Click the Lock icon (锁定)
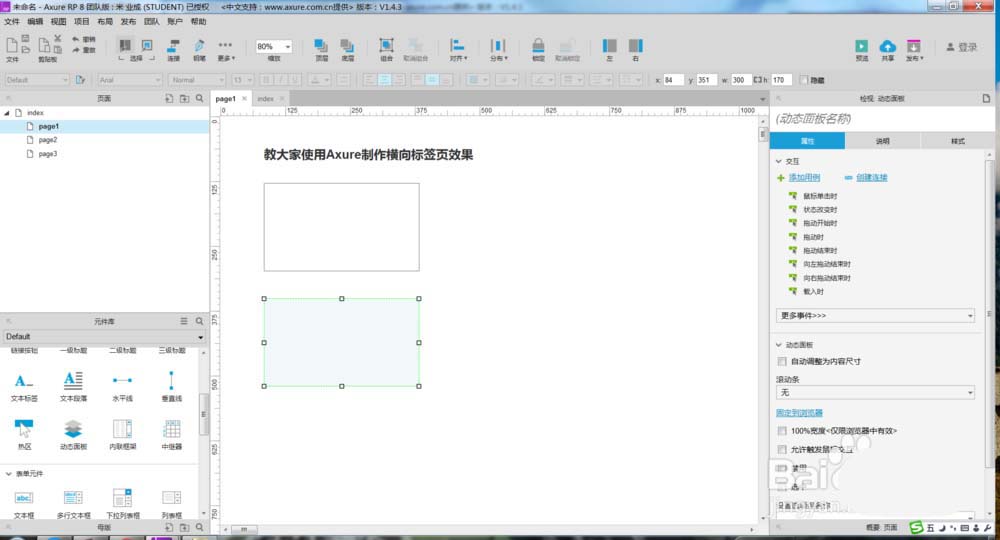This screenshot has height=540, width=1000. coord(538,46)
